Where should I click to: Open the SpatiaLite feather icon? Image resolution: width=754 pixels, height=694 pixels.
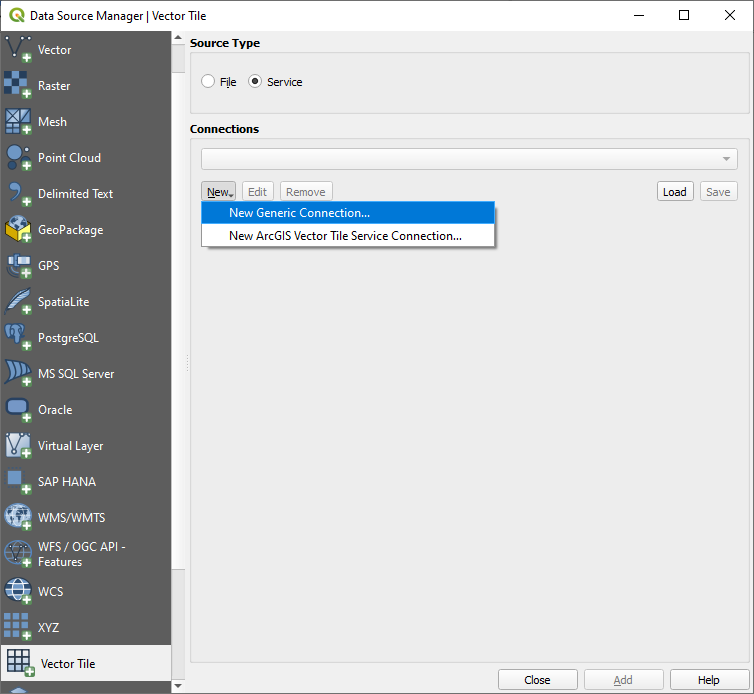(x=18, y=302)
